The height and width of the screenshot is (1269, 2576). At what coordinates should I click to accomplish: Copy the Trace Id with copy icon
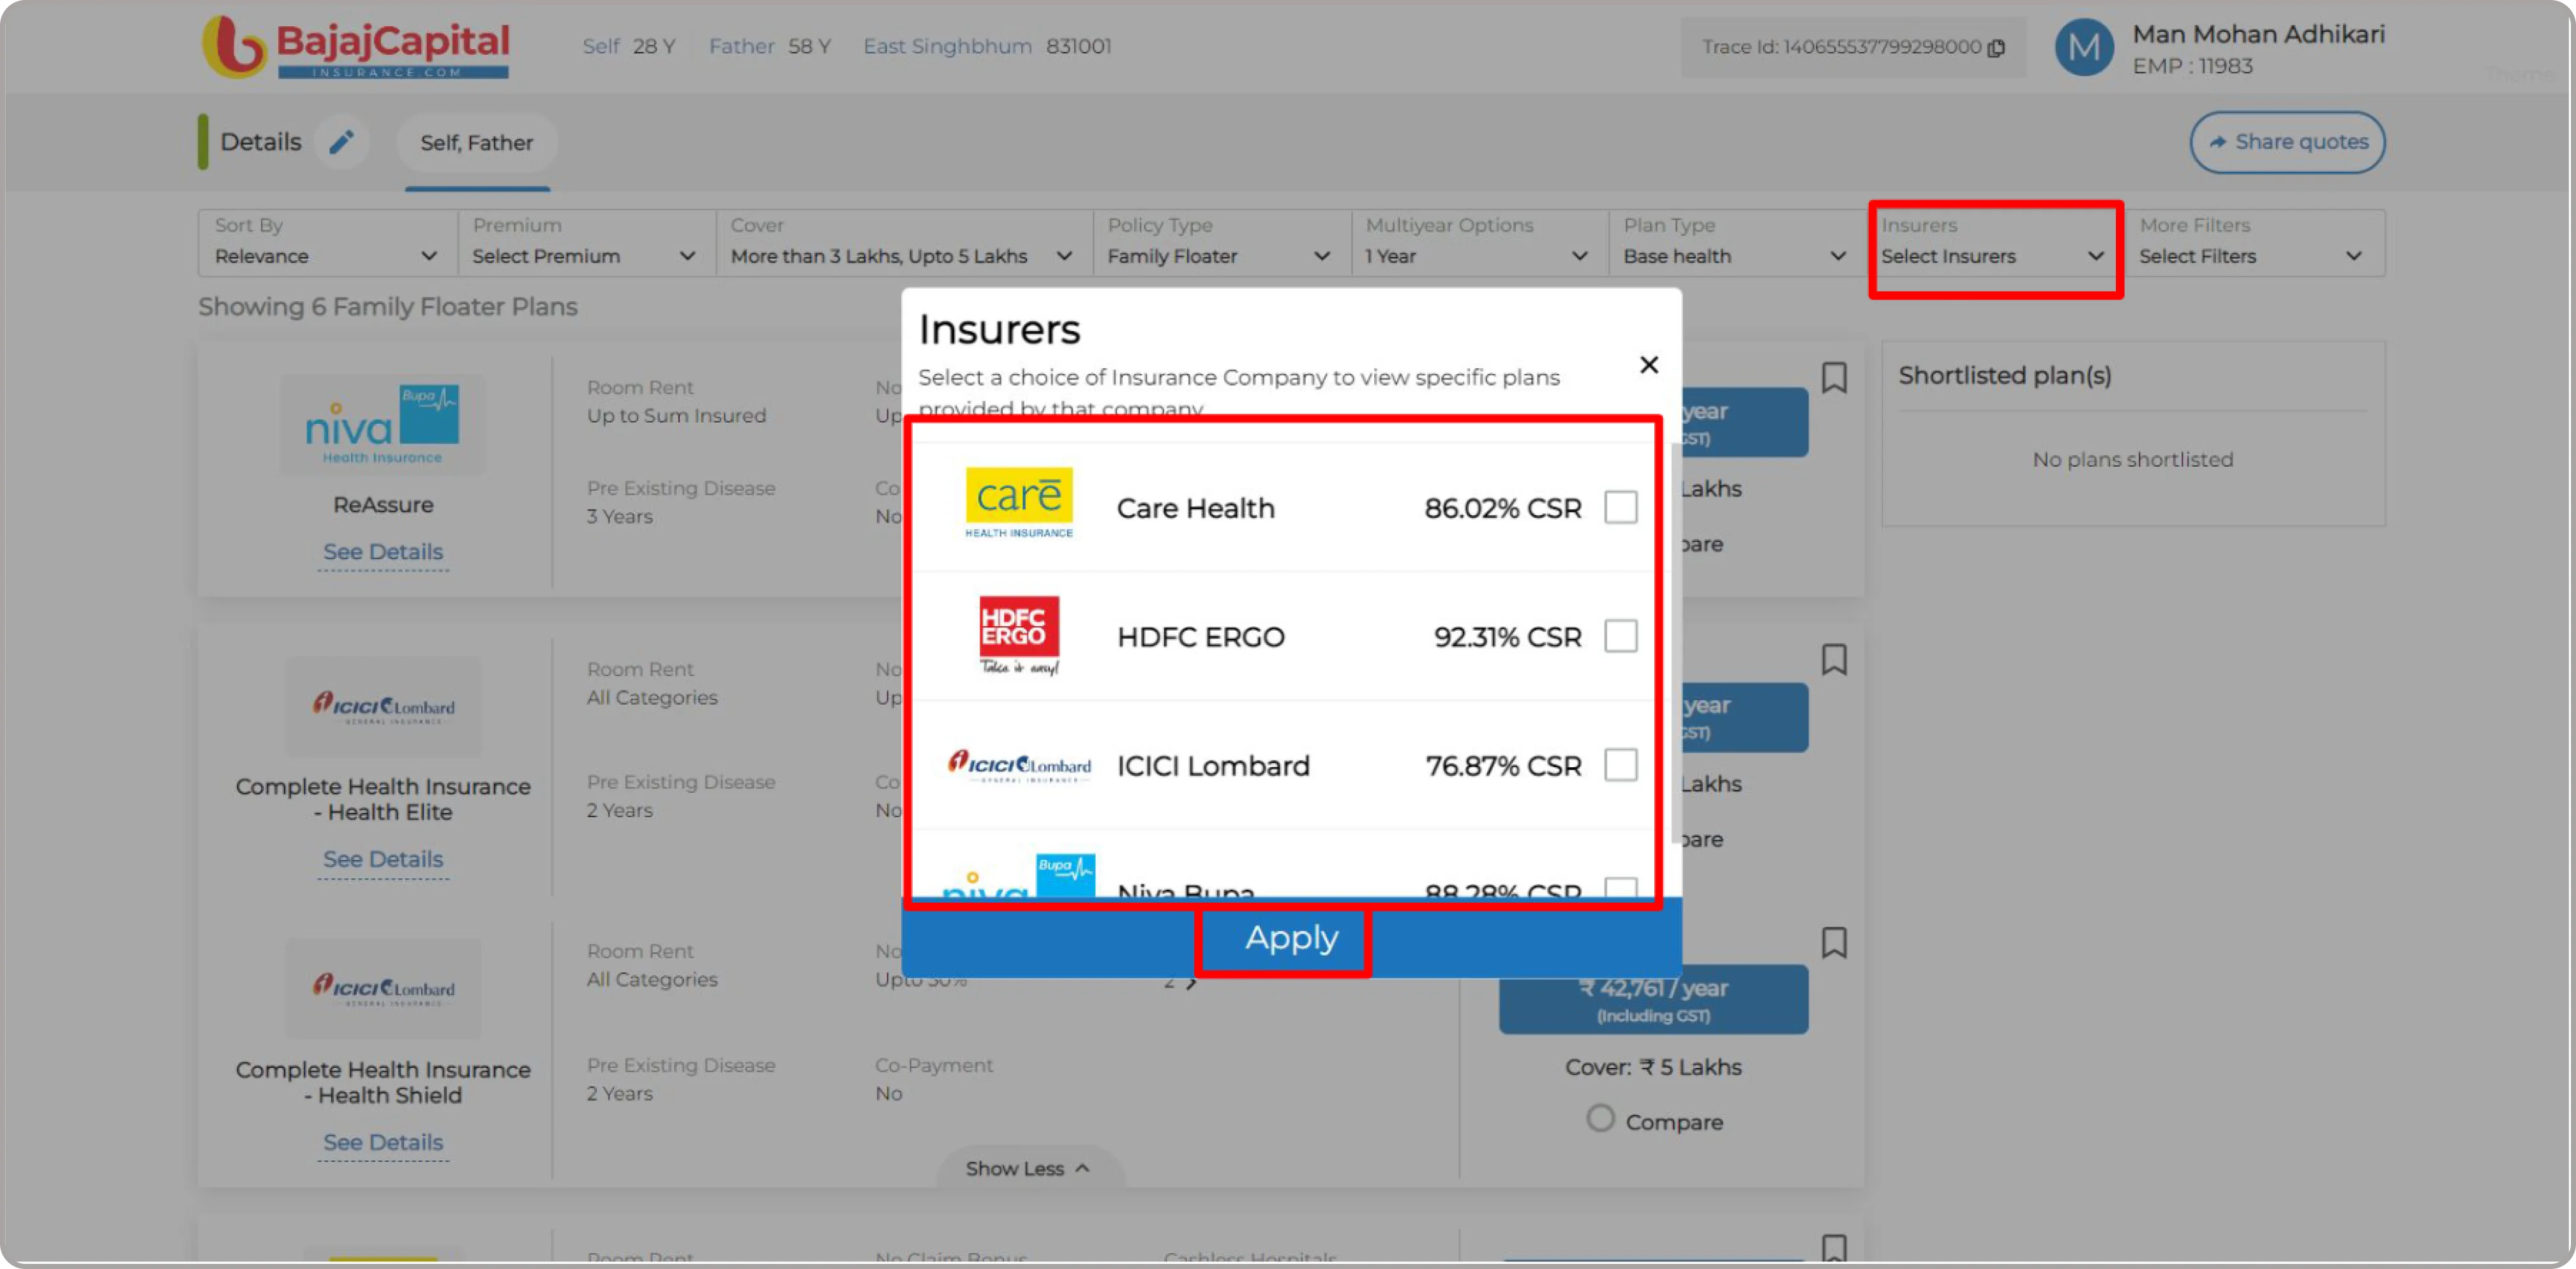tap(1996, 47)
